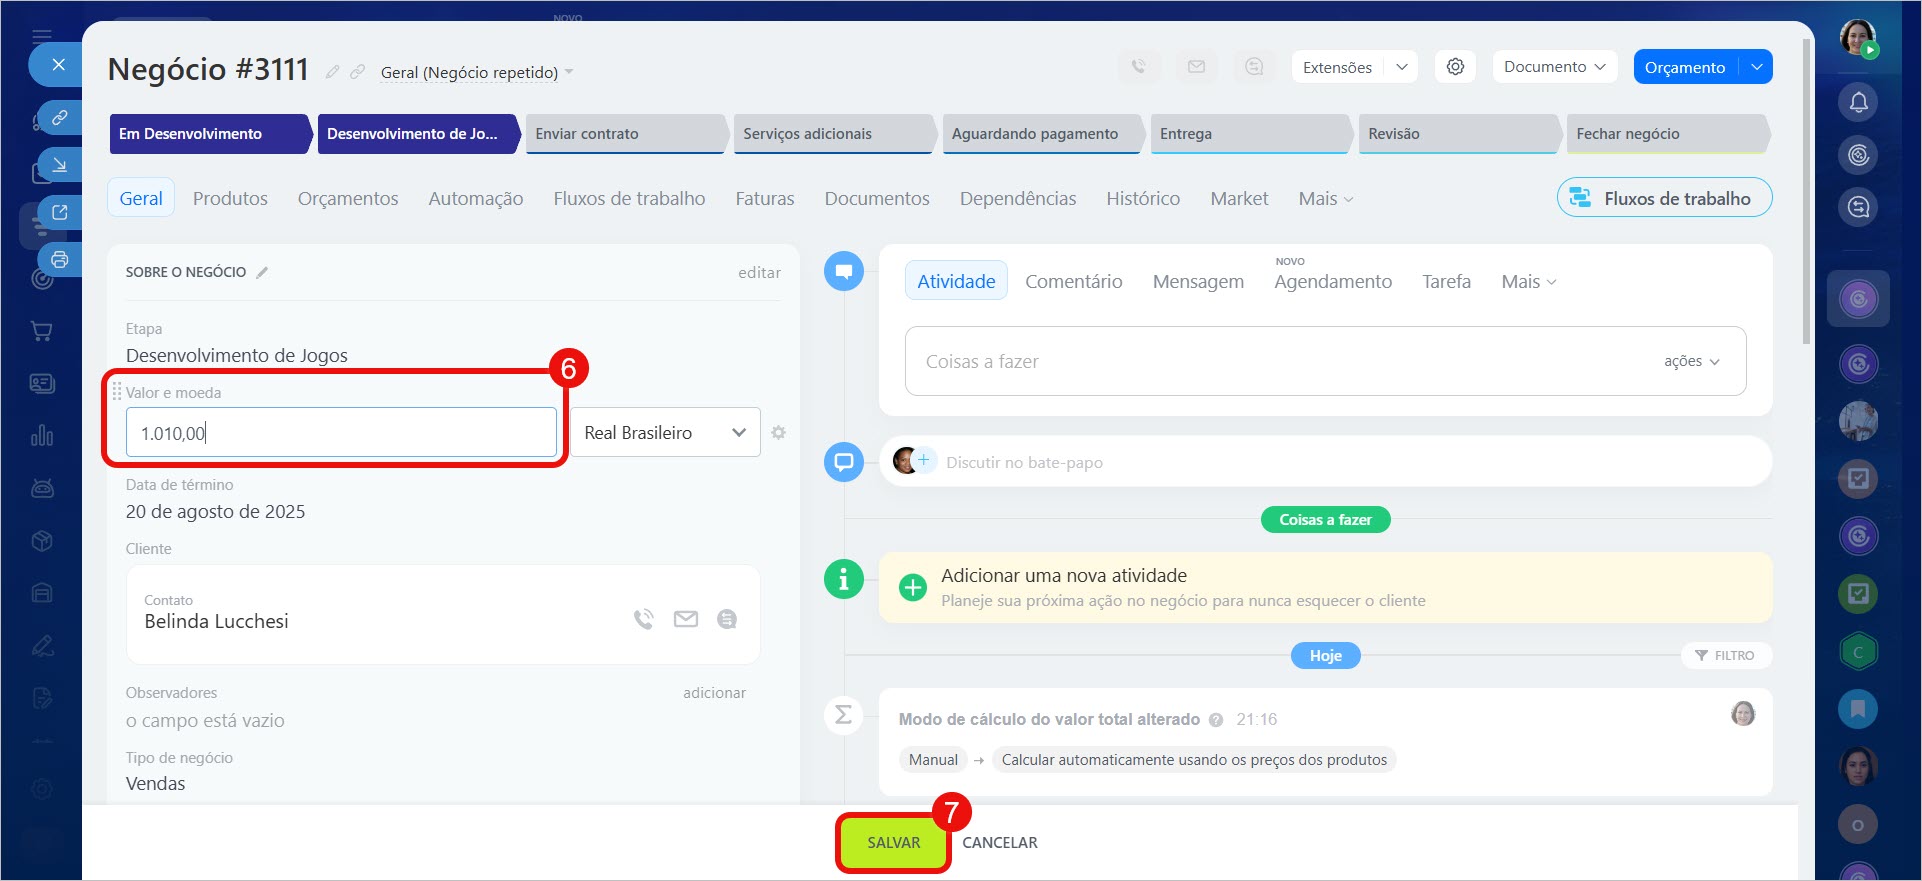Click the CANCELAR link

(x=999, y=843)
